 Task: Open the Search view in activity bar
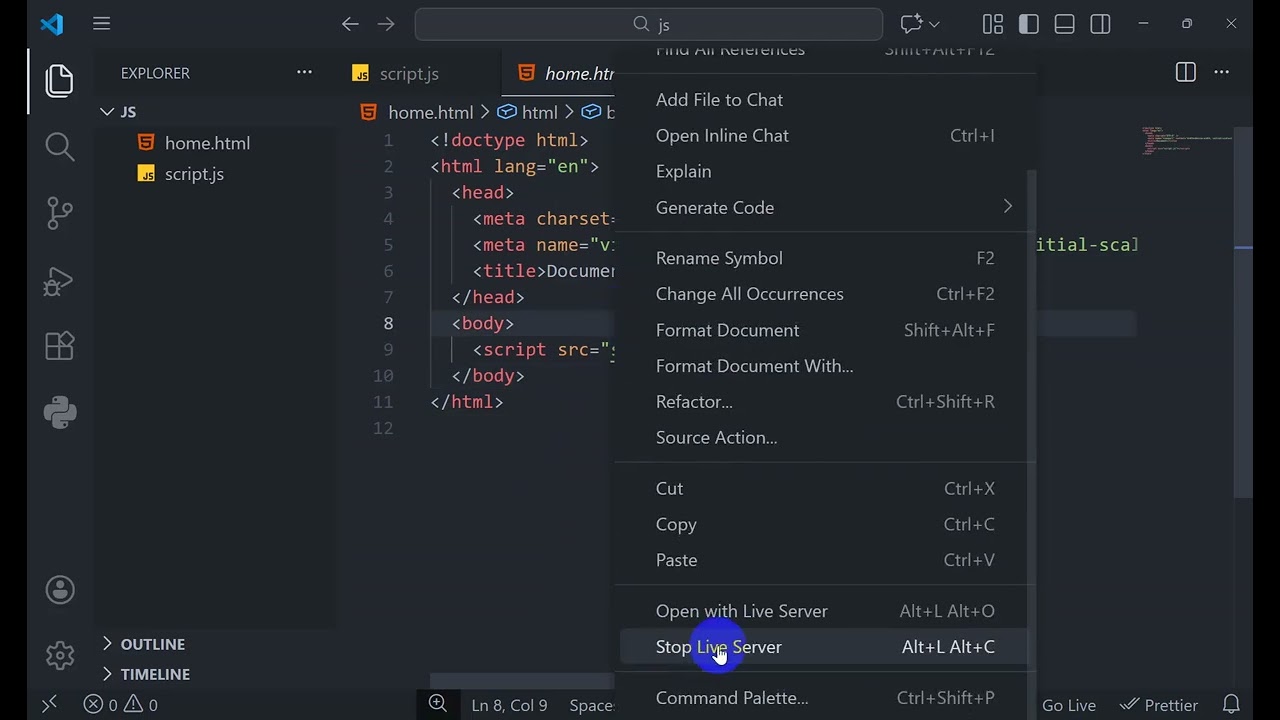tap(60, 147)
